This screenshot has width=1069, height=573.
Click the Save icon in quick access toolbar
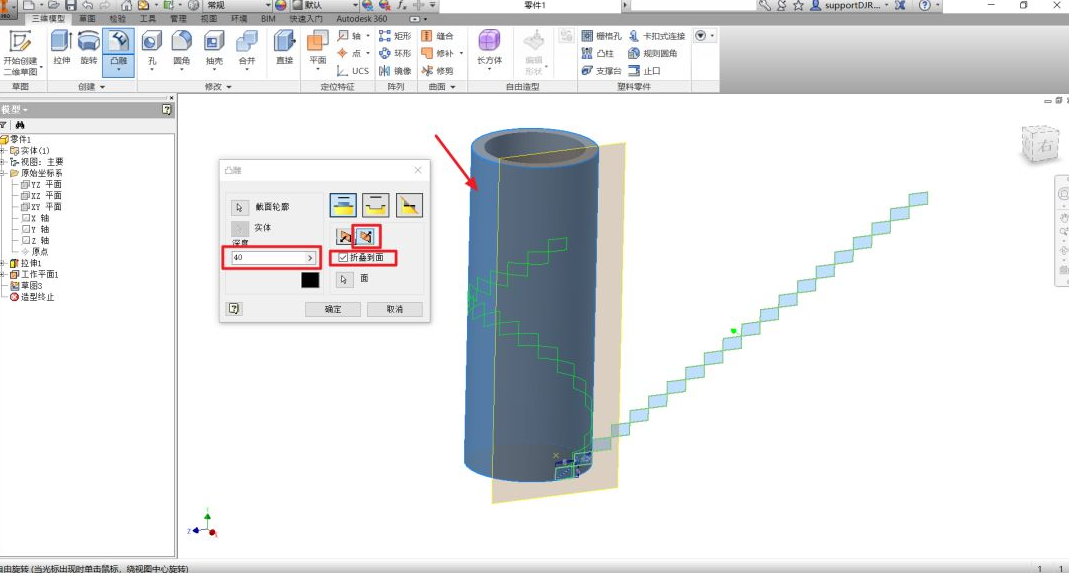point(70,5)
